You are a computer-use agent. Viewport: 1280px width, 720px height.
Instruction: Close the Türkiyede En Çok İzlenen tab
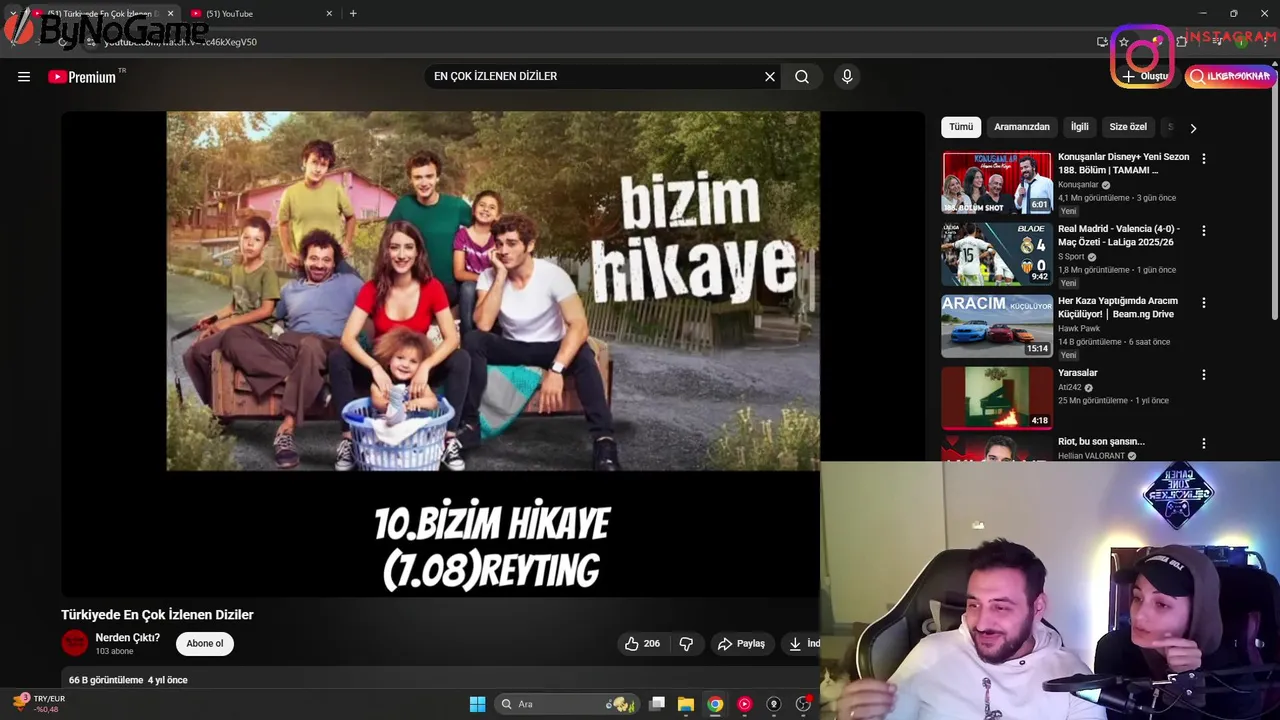pos(170,14)
